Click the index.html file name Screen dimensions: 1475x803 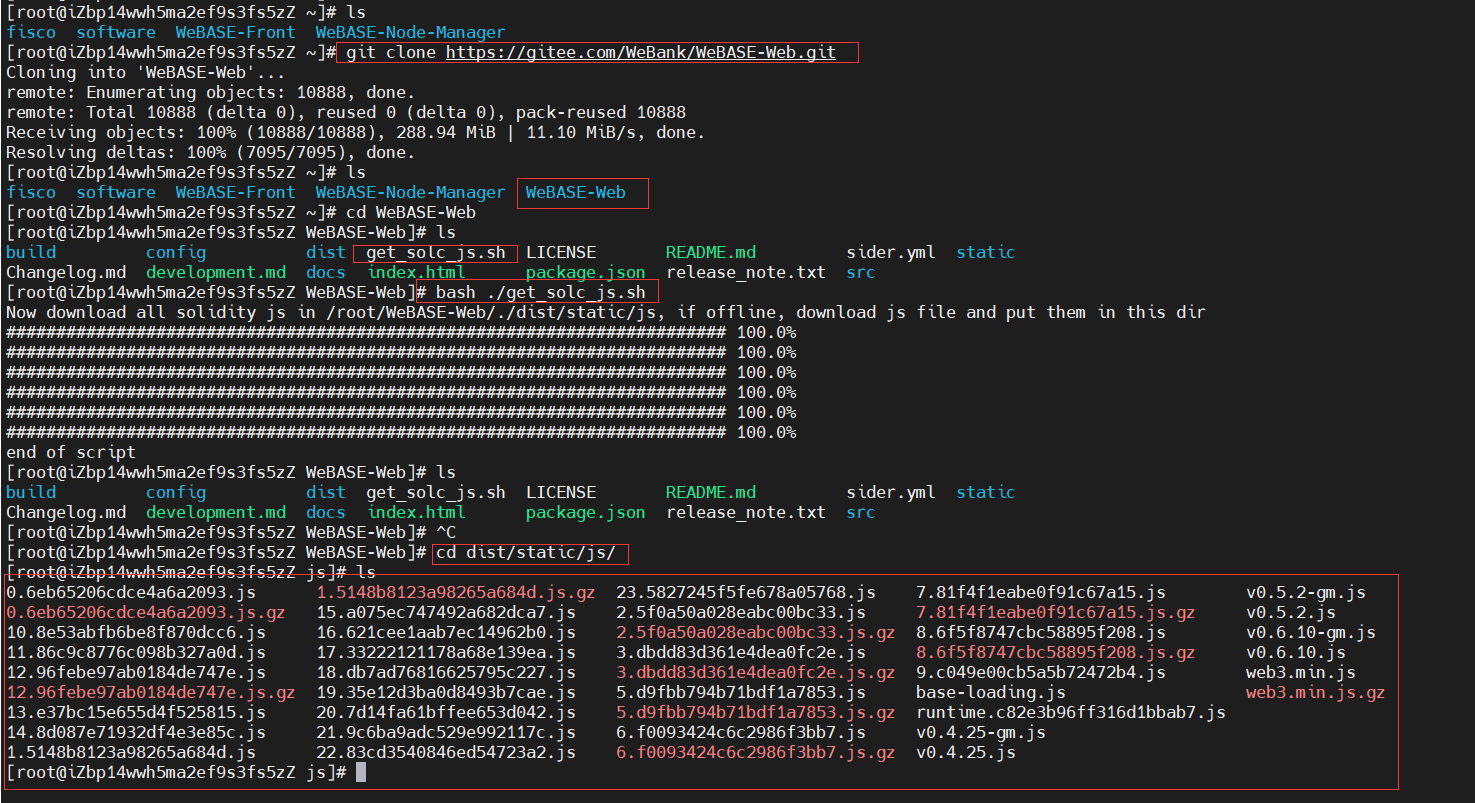pos(418,272)
